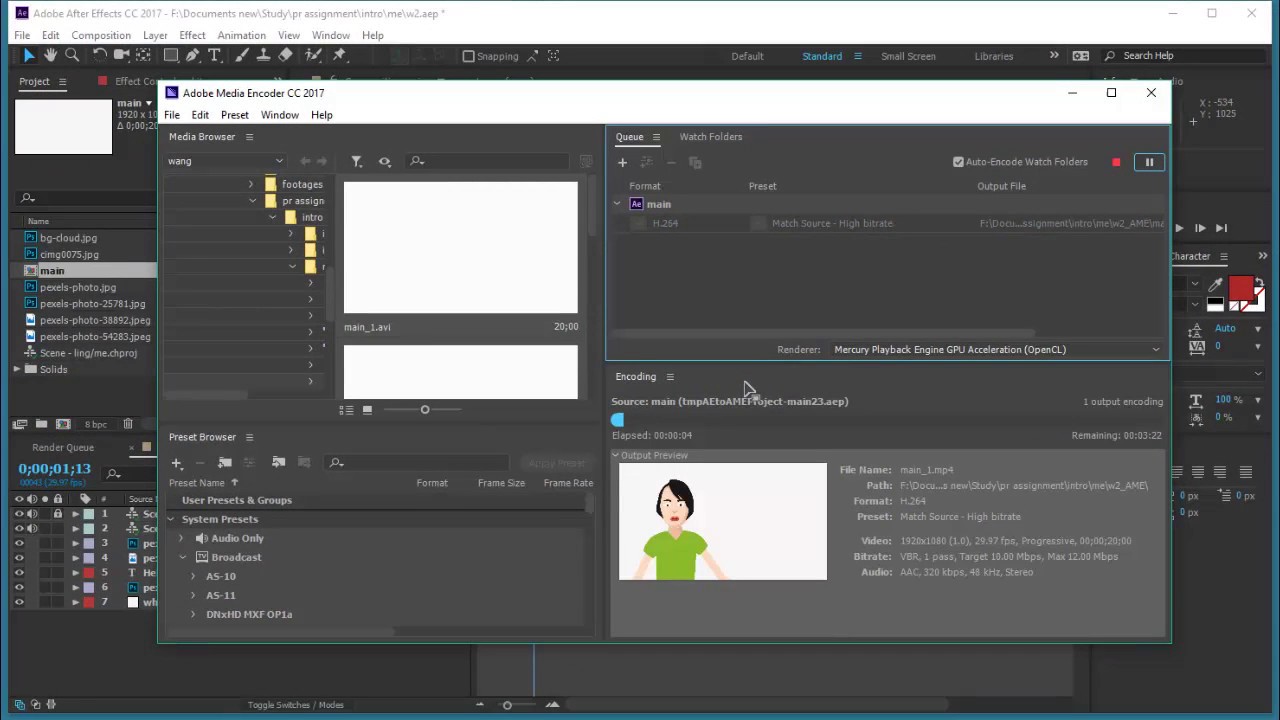
Task: Open the Renderer dropdown menu
Action: click(x=997, y=350)
